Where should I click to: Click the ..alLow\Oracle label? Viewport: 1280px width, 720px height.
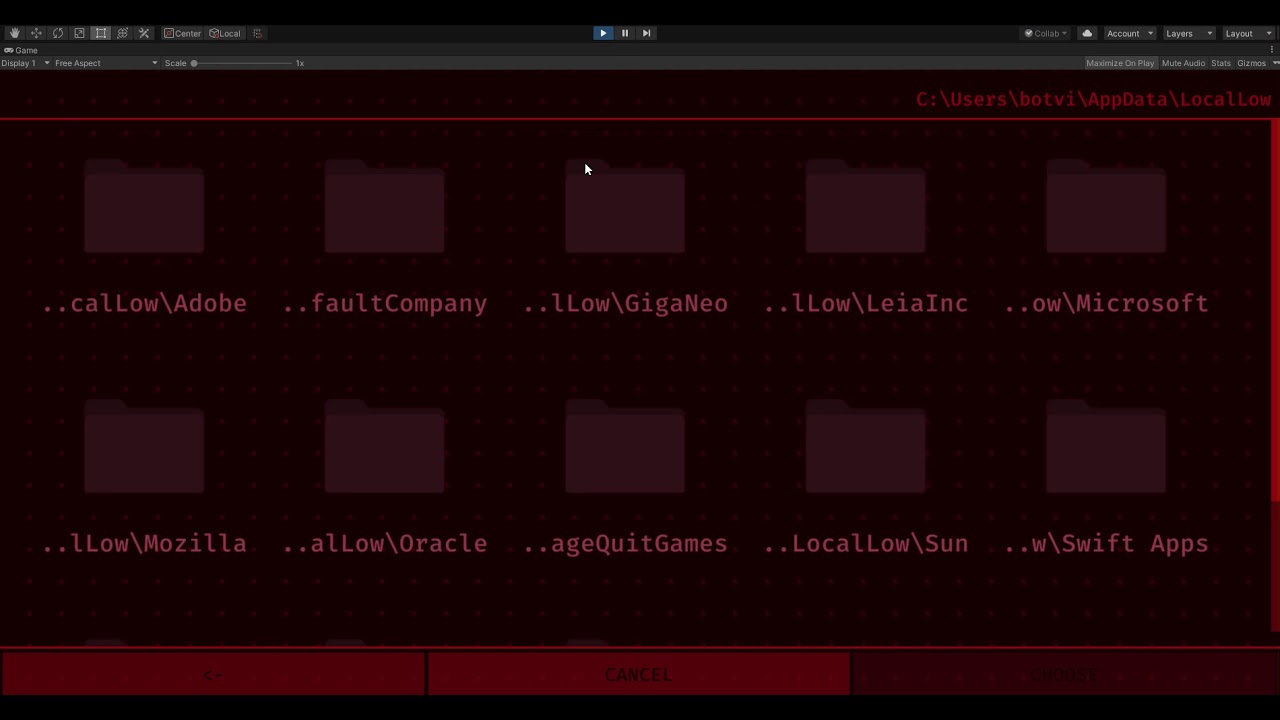pos(384,543)
